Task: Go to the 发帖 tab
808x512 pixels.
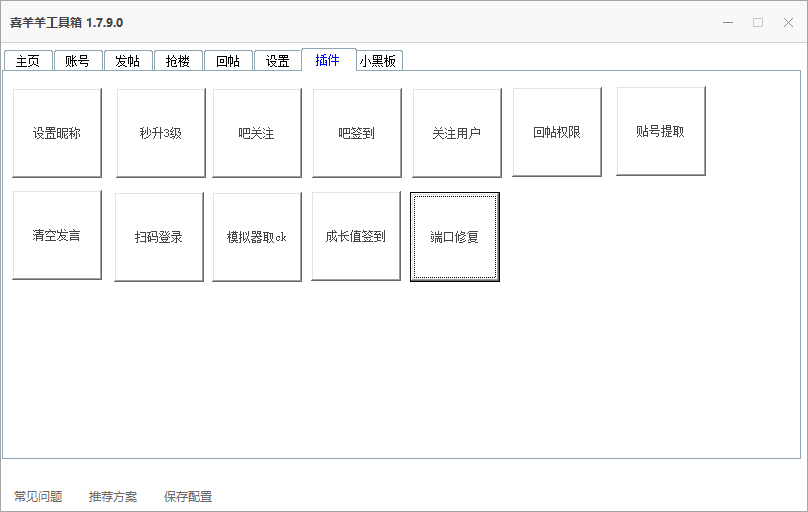Action: [x=127, y=61]
